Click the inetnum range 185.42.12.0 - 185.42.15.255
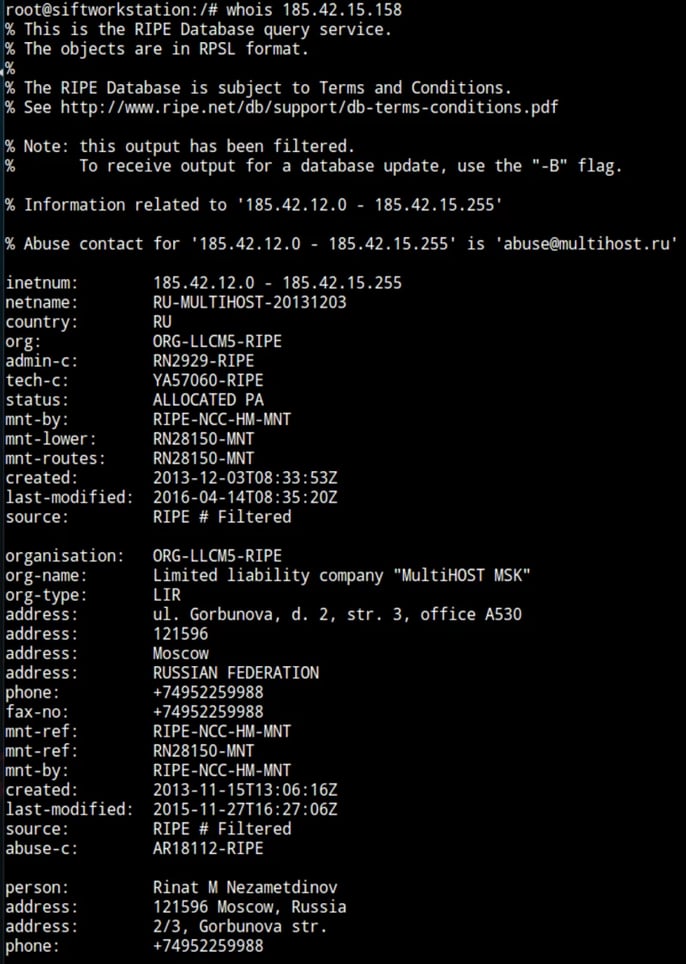 [277, 283]
